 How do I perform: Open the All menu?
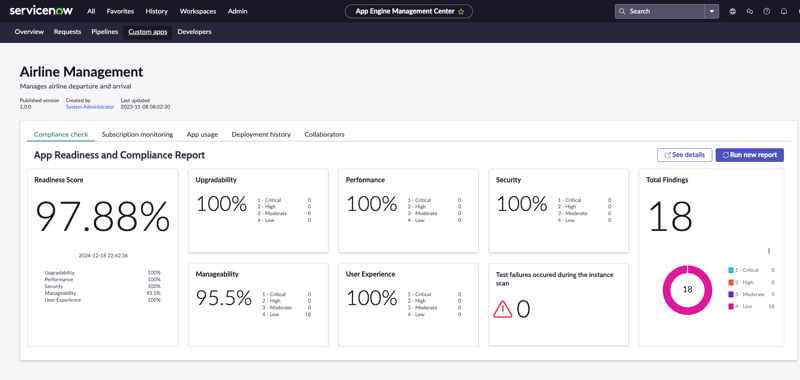click(x=91, y=11)
